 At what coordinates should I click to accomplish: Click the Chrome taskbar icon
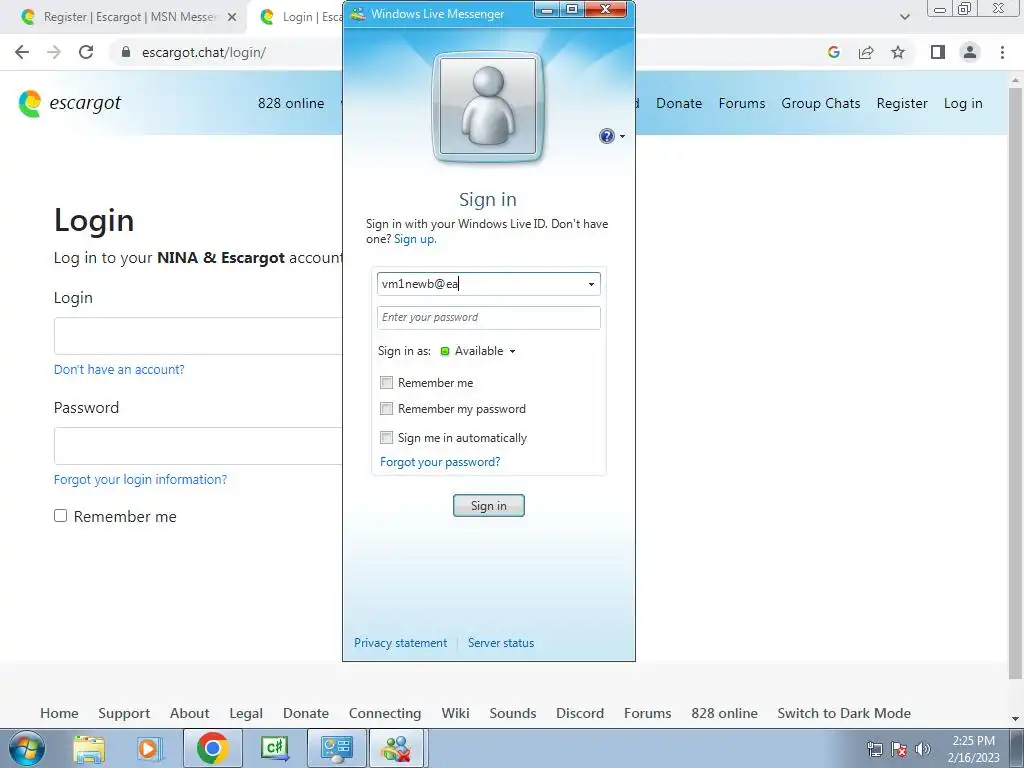point(212,748)
